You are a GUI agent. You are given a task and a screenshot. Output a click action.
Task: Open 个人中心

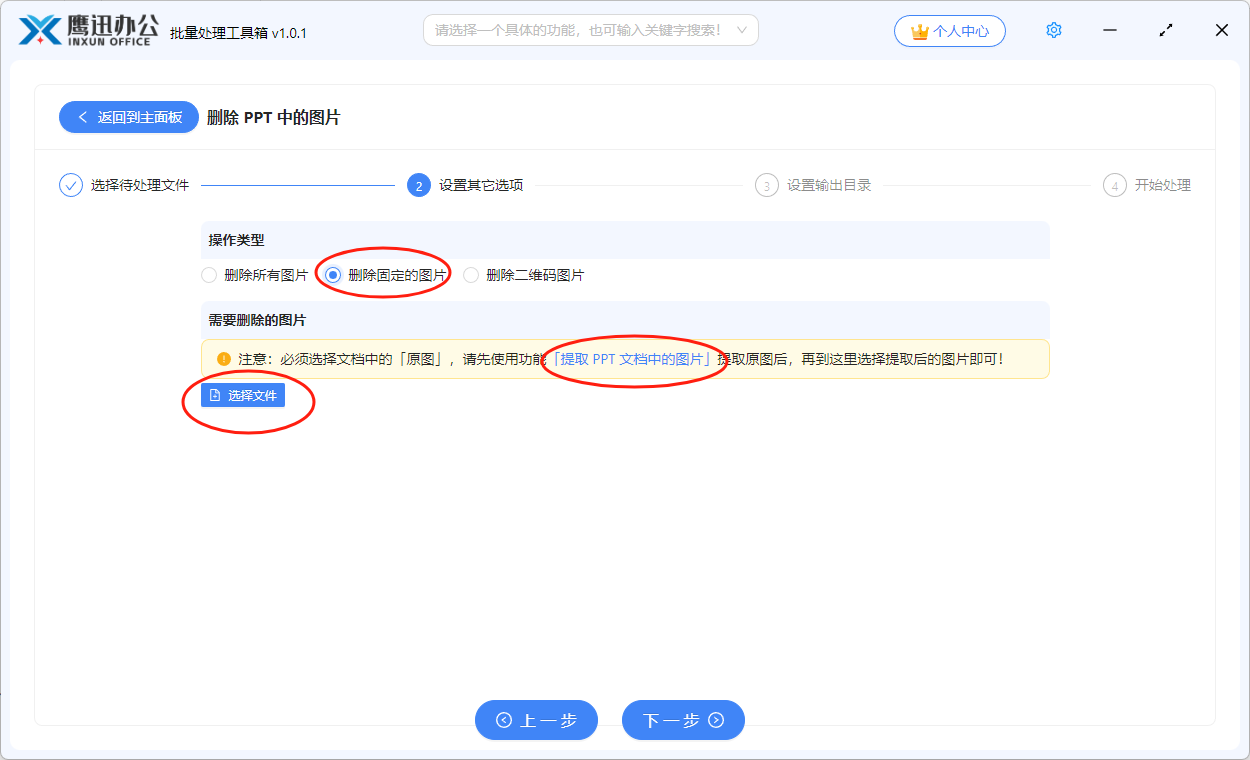(950, 31)
